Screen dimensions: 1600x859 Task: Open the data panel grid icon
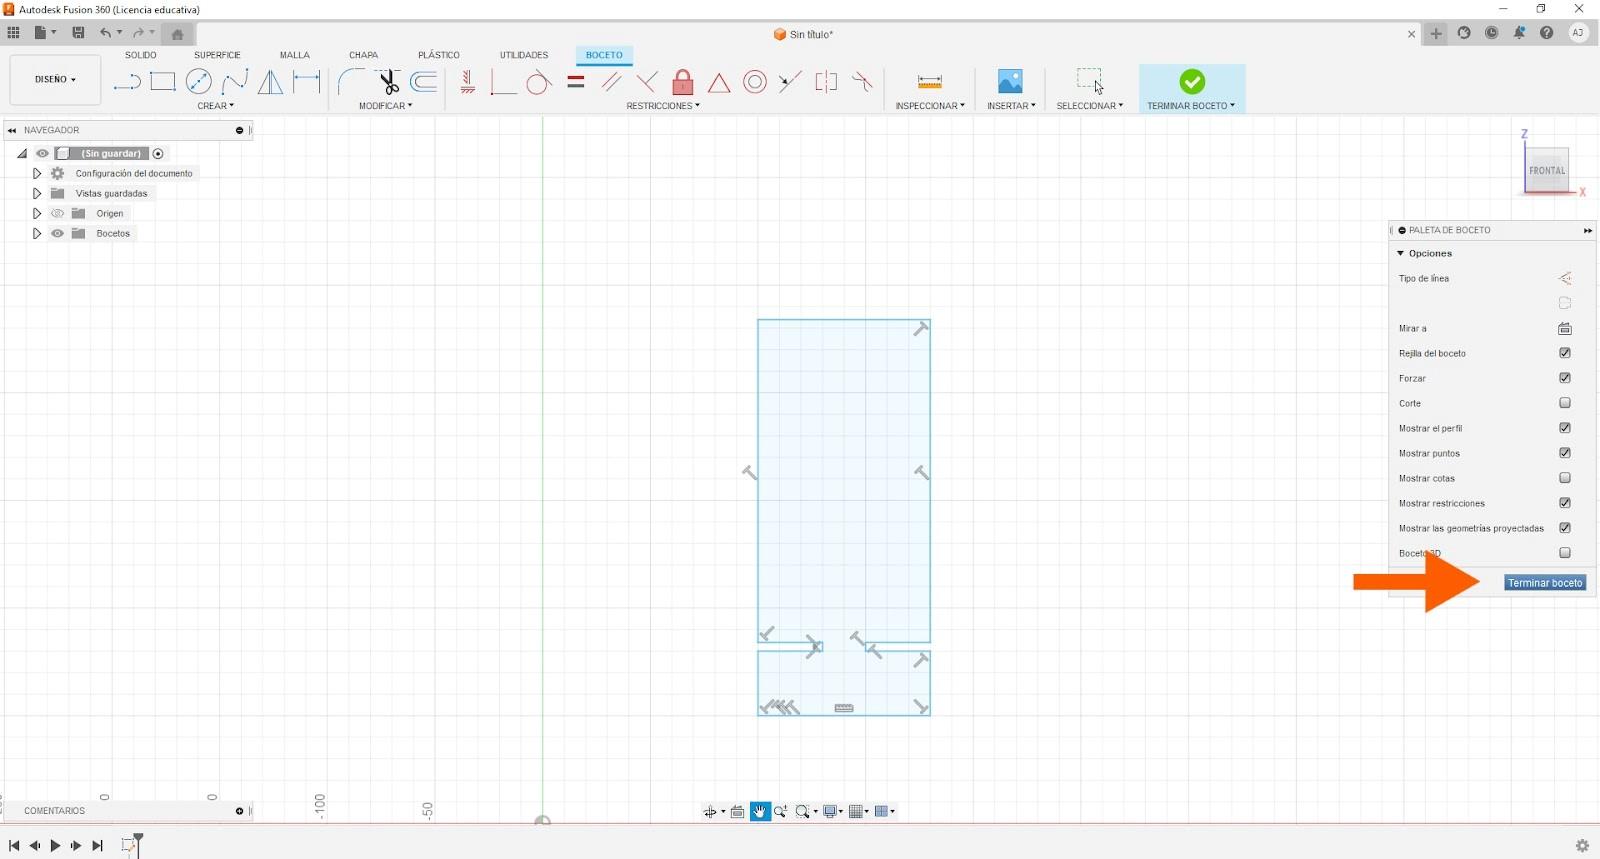coord(13,33)
